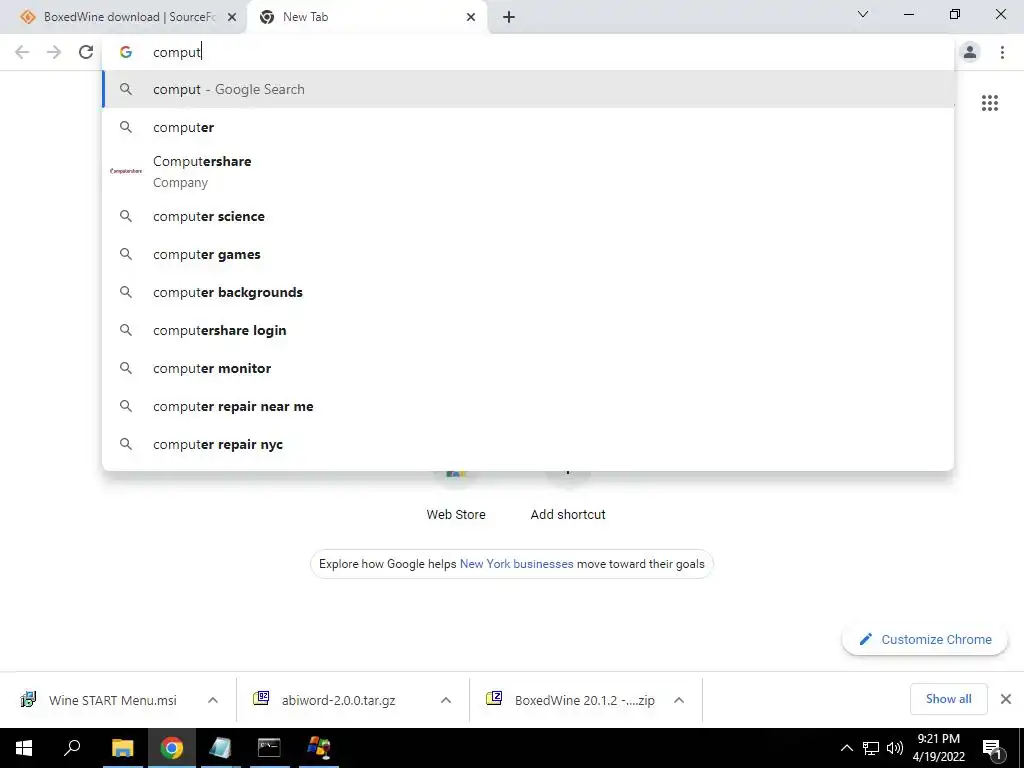Show hidden system tray icons

pyautogui.click(x=846, y=748)
